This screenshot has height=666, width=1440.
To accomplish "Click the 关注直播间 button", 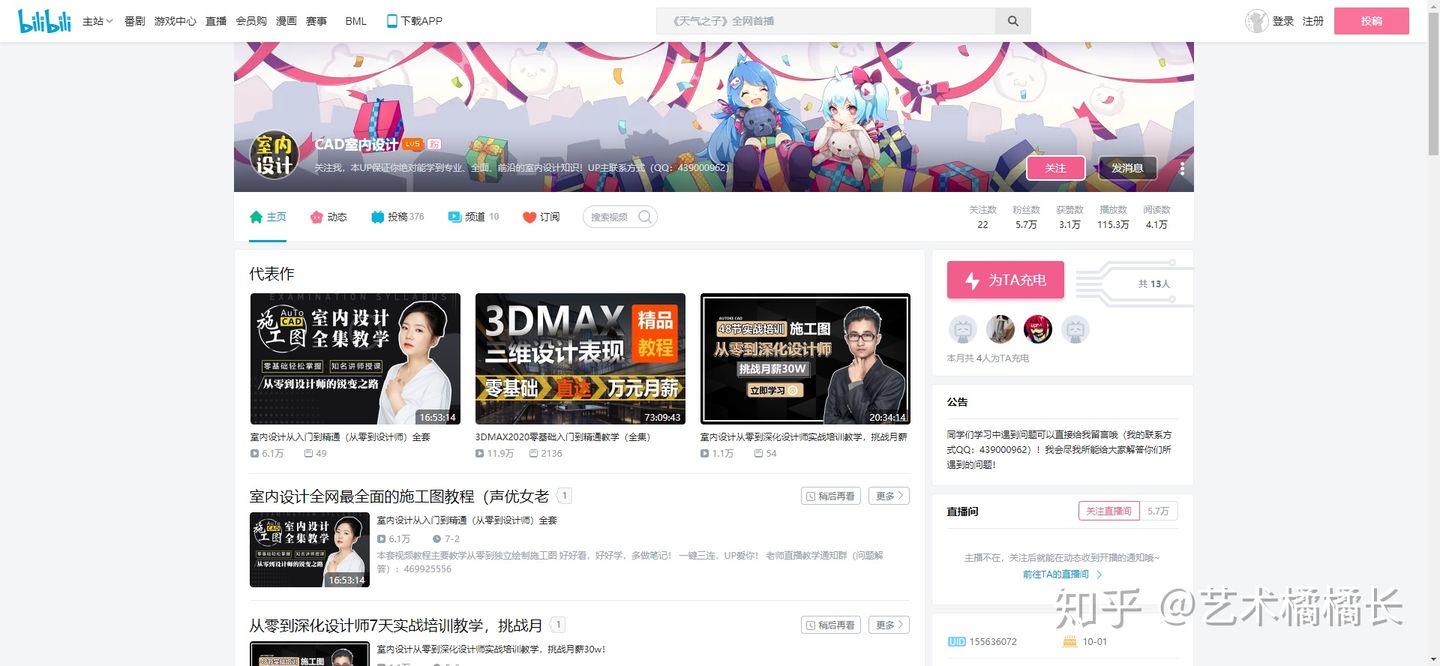I will click(1109, 511).
